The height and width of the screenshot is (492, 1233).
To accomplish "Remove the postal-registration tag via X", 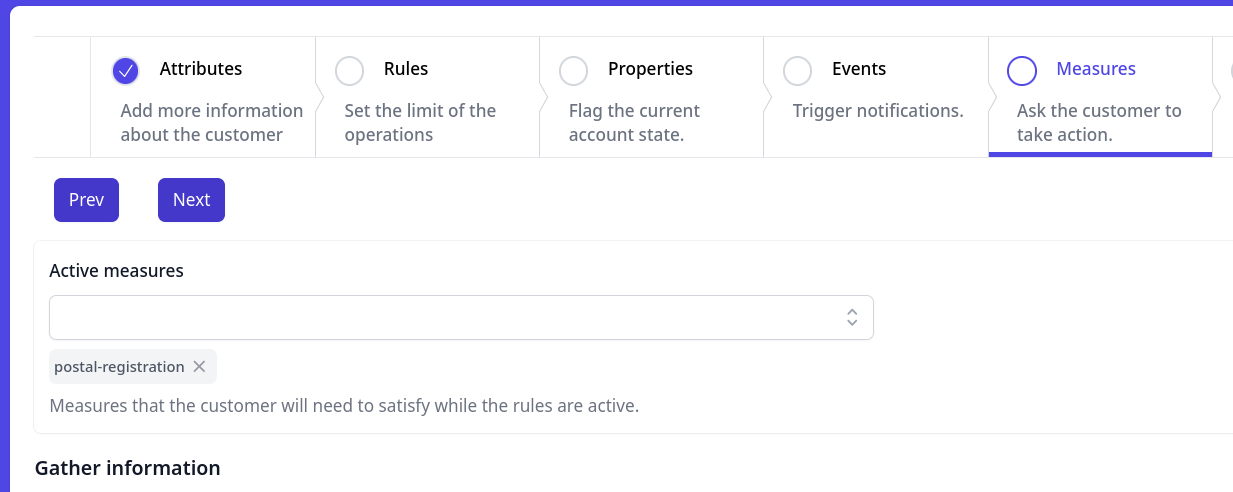I will pyautogui.click(x=199, y=367).
